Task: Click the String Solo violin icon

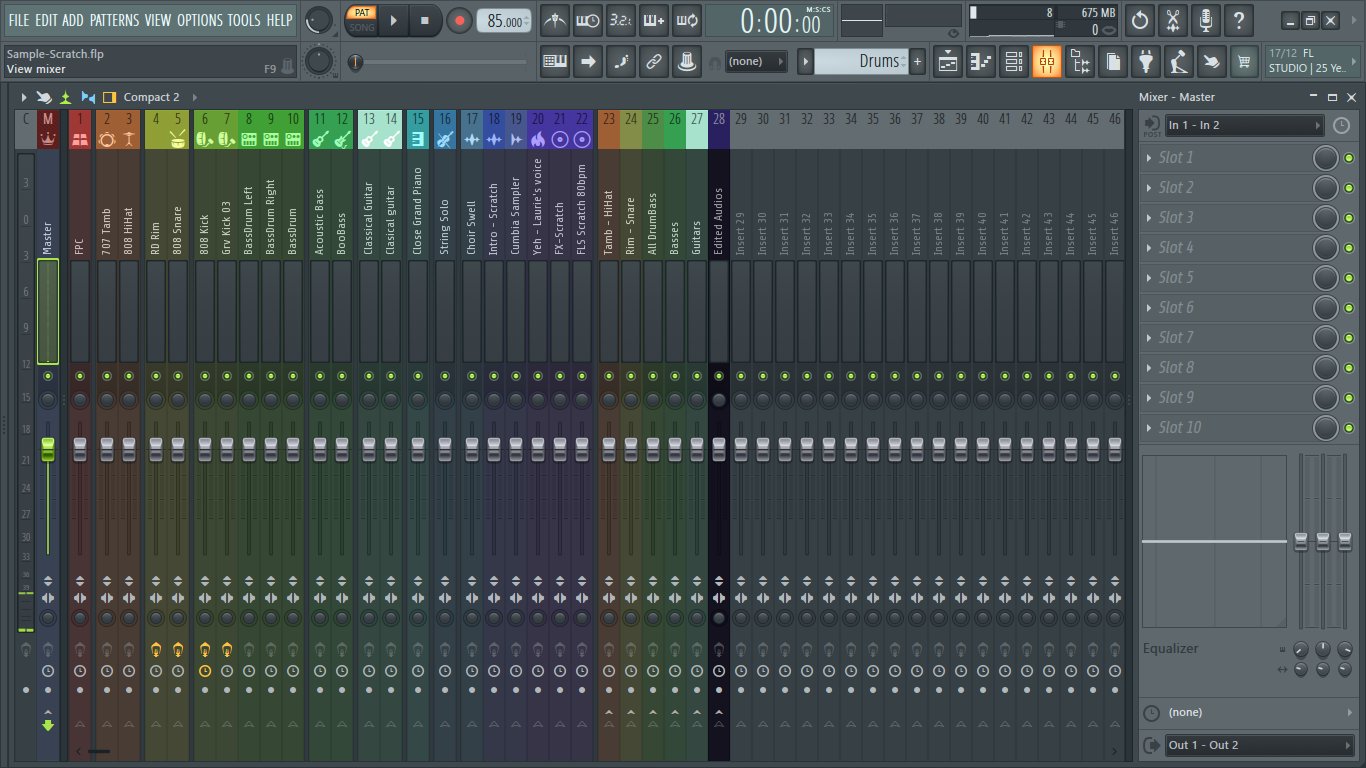Action: 445,140
